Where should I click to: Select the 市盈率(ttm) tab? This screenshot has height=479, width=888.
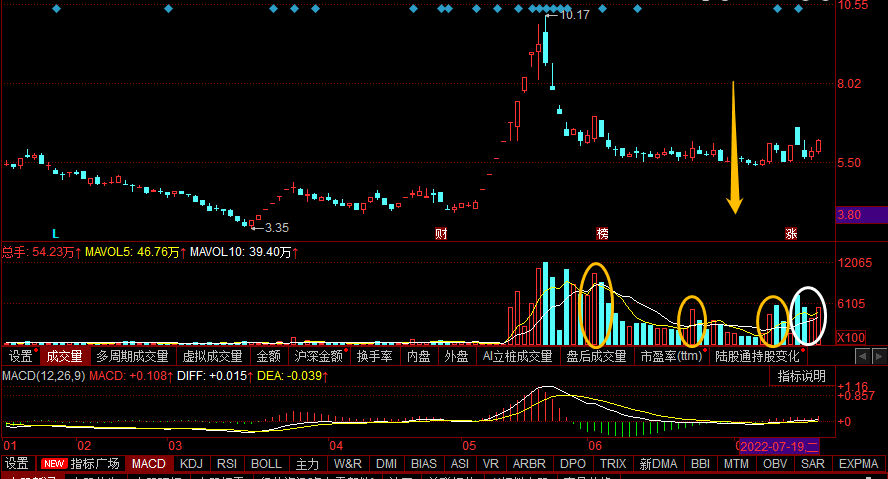[x=671, y=355]
